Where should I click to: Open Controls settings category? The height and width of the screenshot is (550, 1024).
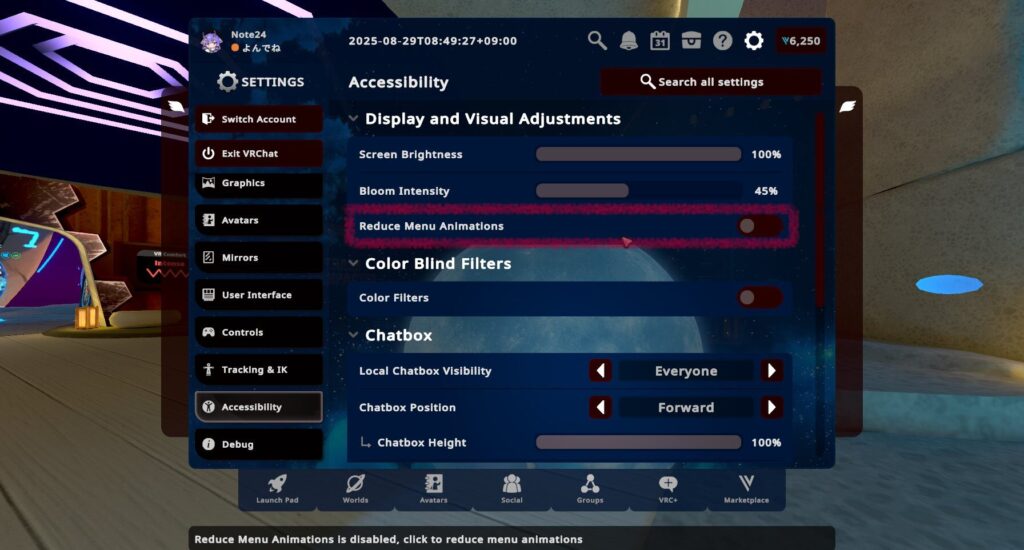[259, 332]
